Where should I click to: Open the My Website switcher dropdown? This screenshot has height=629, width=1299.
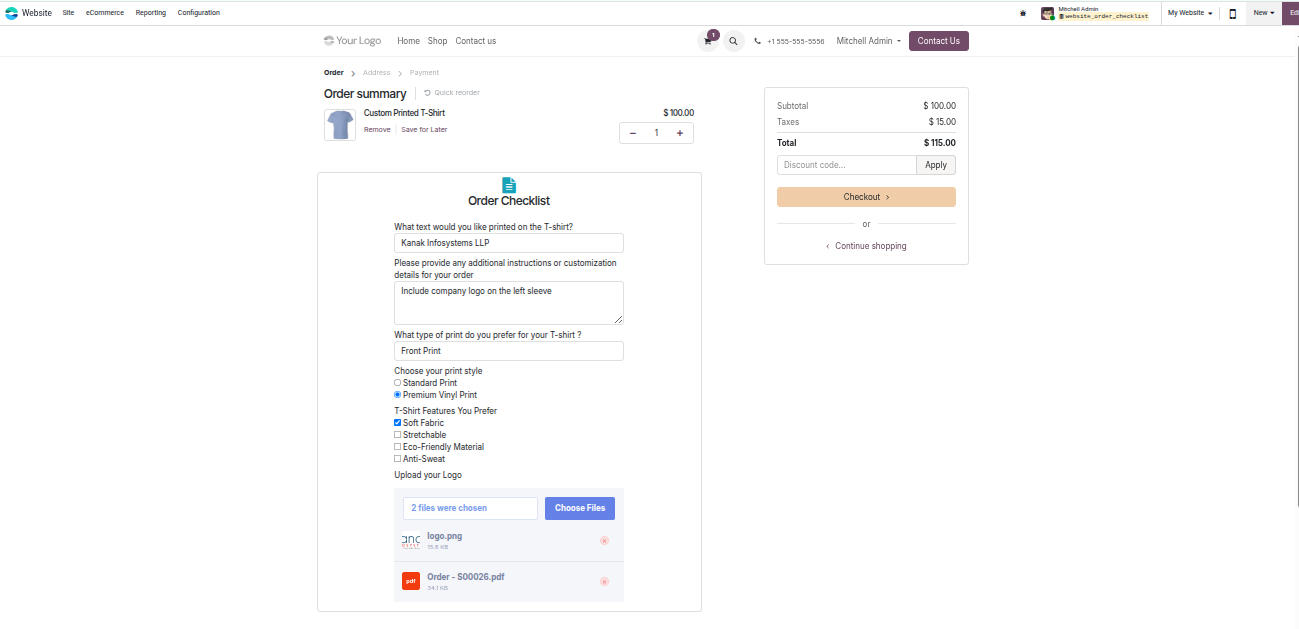1190,13
